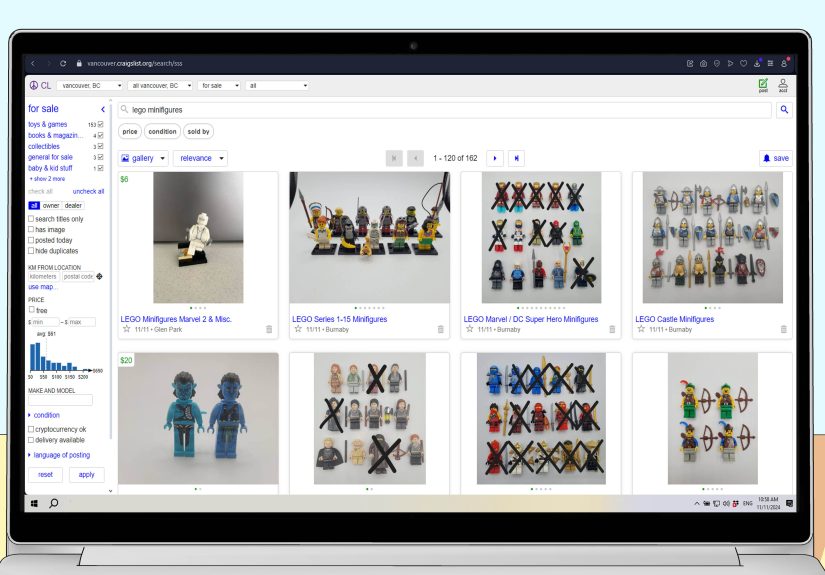The image size is (825, 575).
Task: Click the browser downloads icon
Action: [757, 63]
